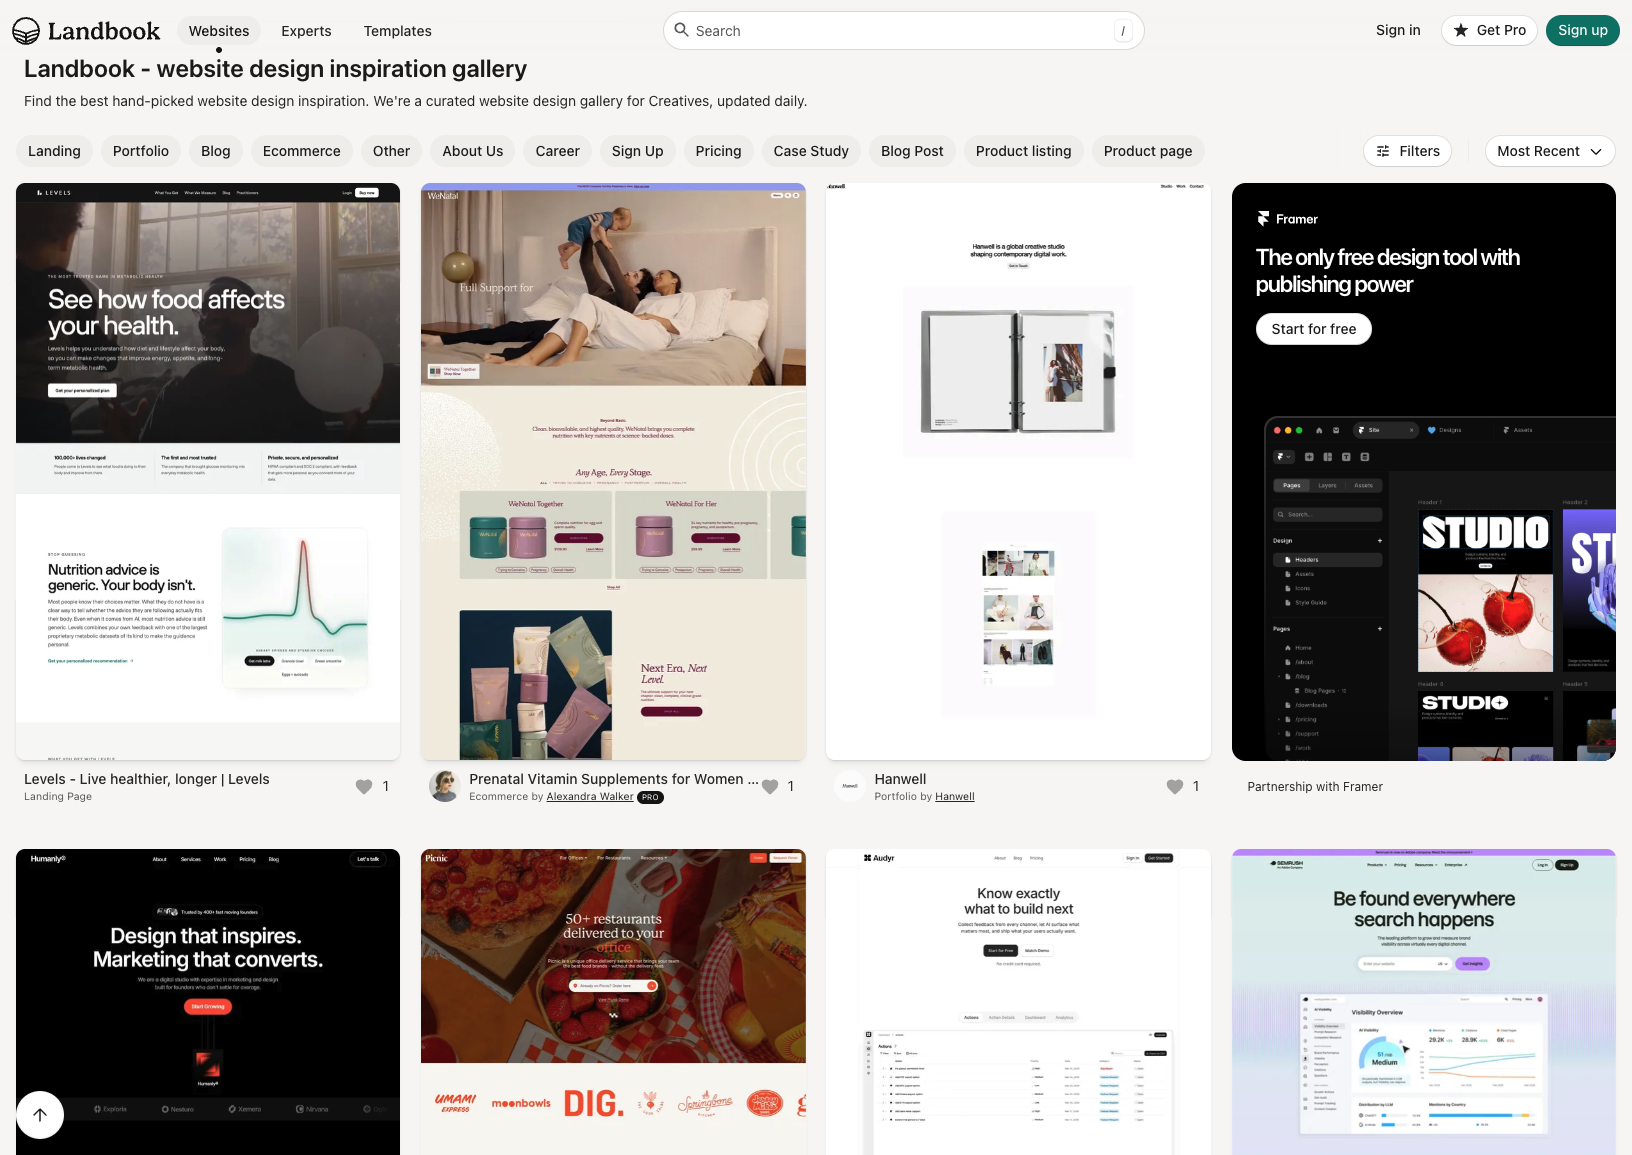The width and height of the screenshot is (1632, 1155).
Task: Filter by Ecommerce category
Action: [x=302, y=151]
